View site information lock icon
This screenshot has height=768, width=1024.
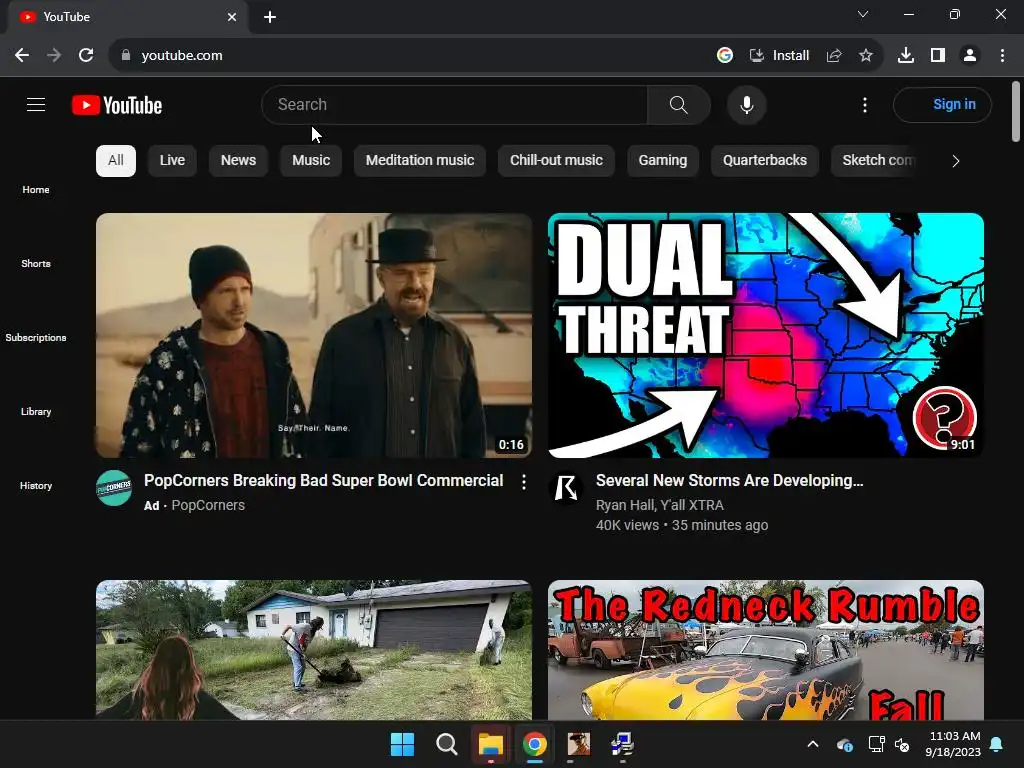tap(126, 56)
